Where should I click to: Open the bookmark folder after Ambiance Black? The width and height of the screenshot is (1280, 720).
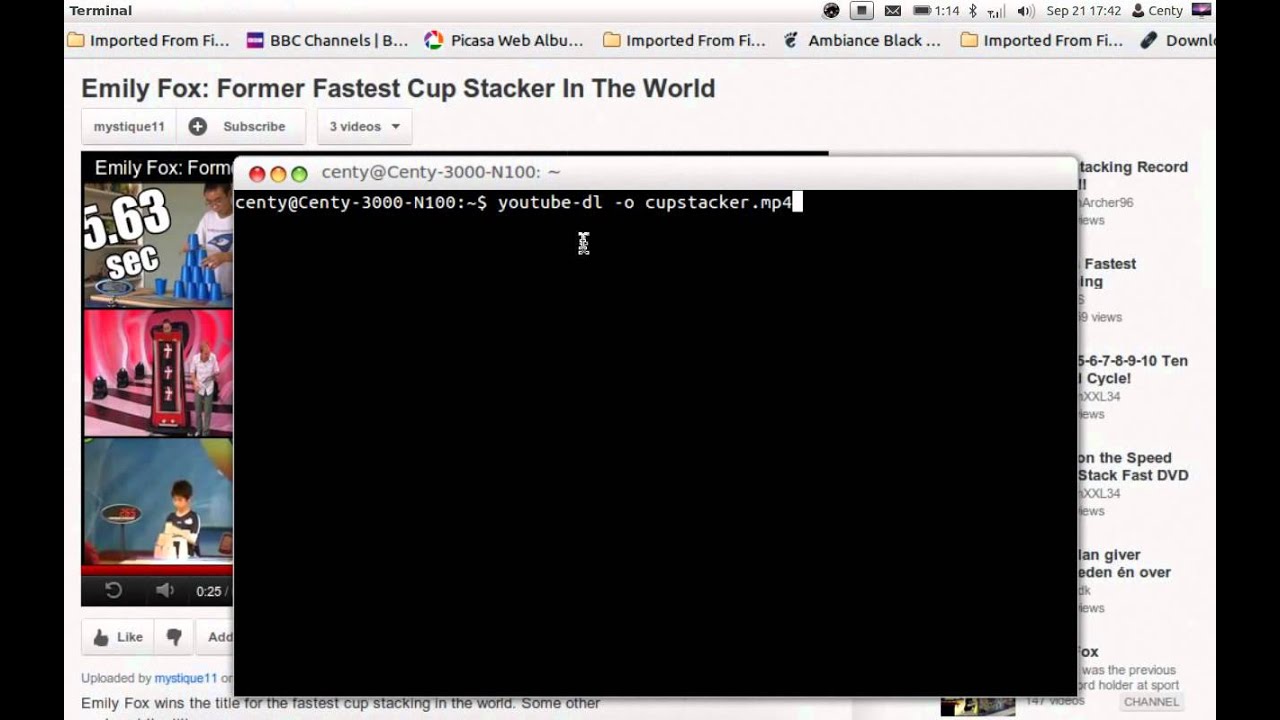[1041, 41]
